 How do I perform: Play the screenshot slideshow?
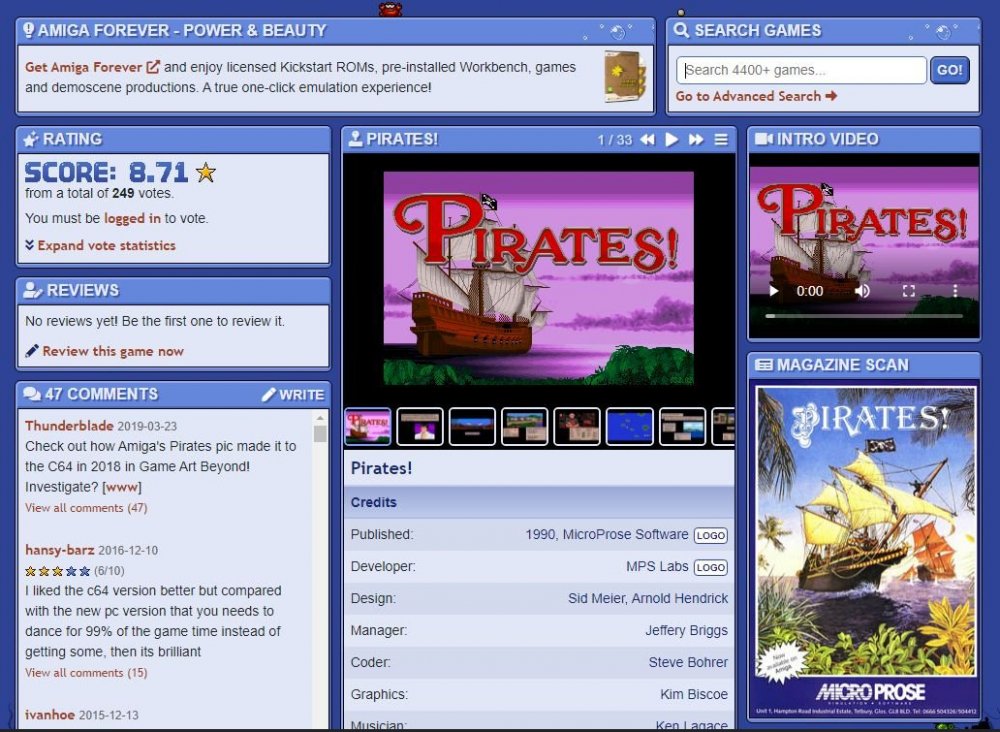(x=672, y=140)
